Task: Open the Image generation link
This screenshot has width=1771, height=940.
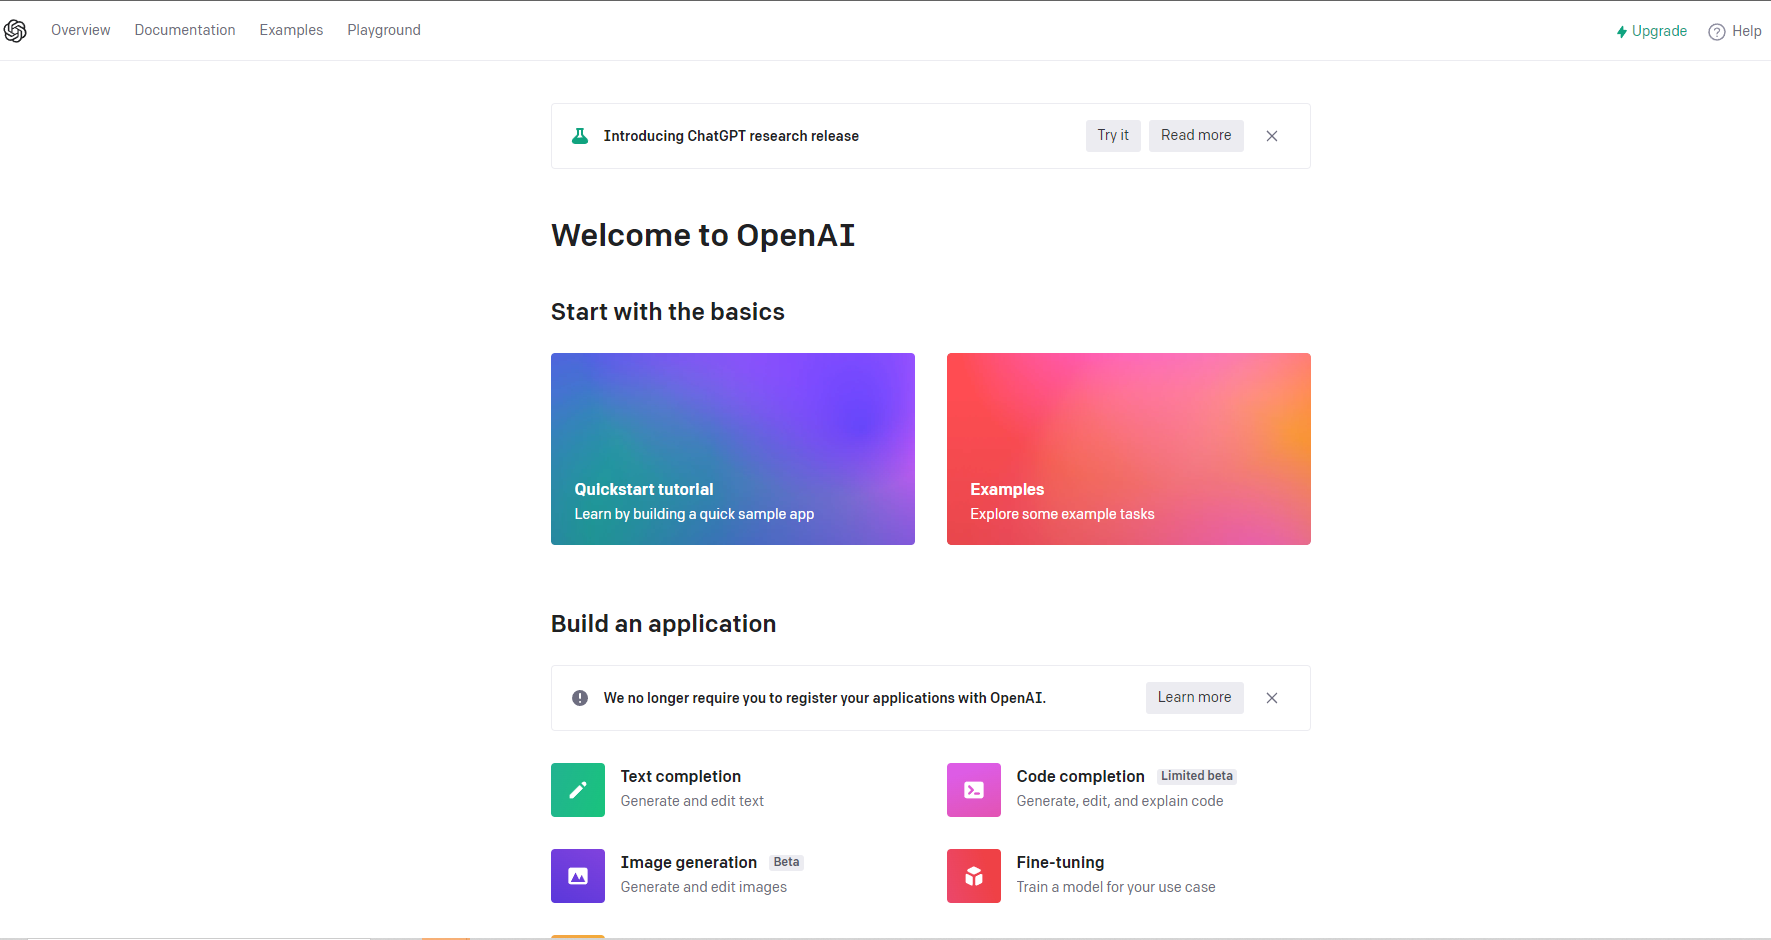Action: 689,862
